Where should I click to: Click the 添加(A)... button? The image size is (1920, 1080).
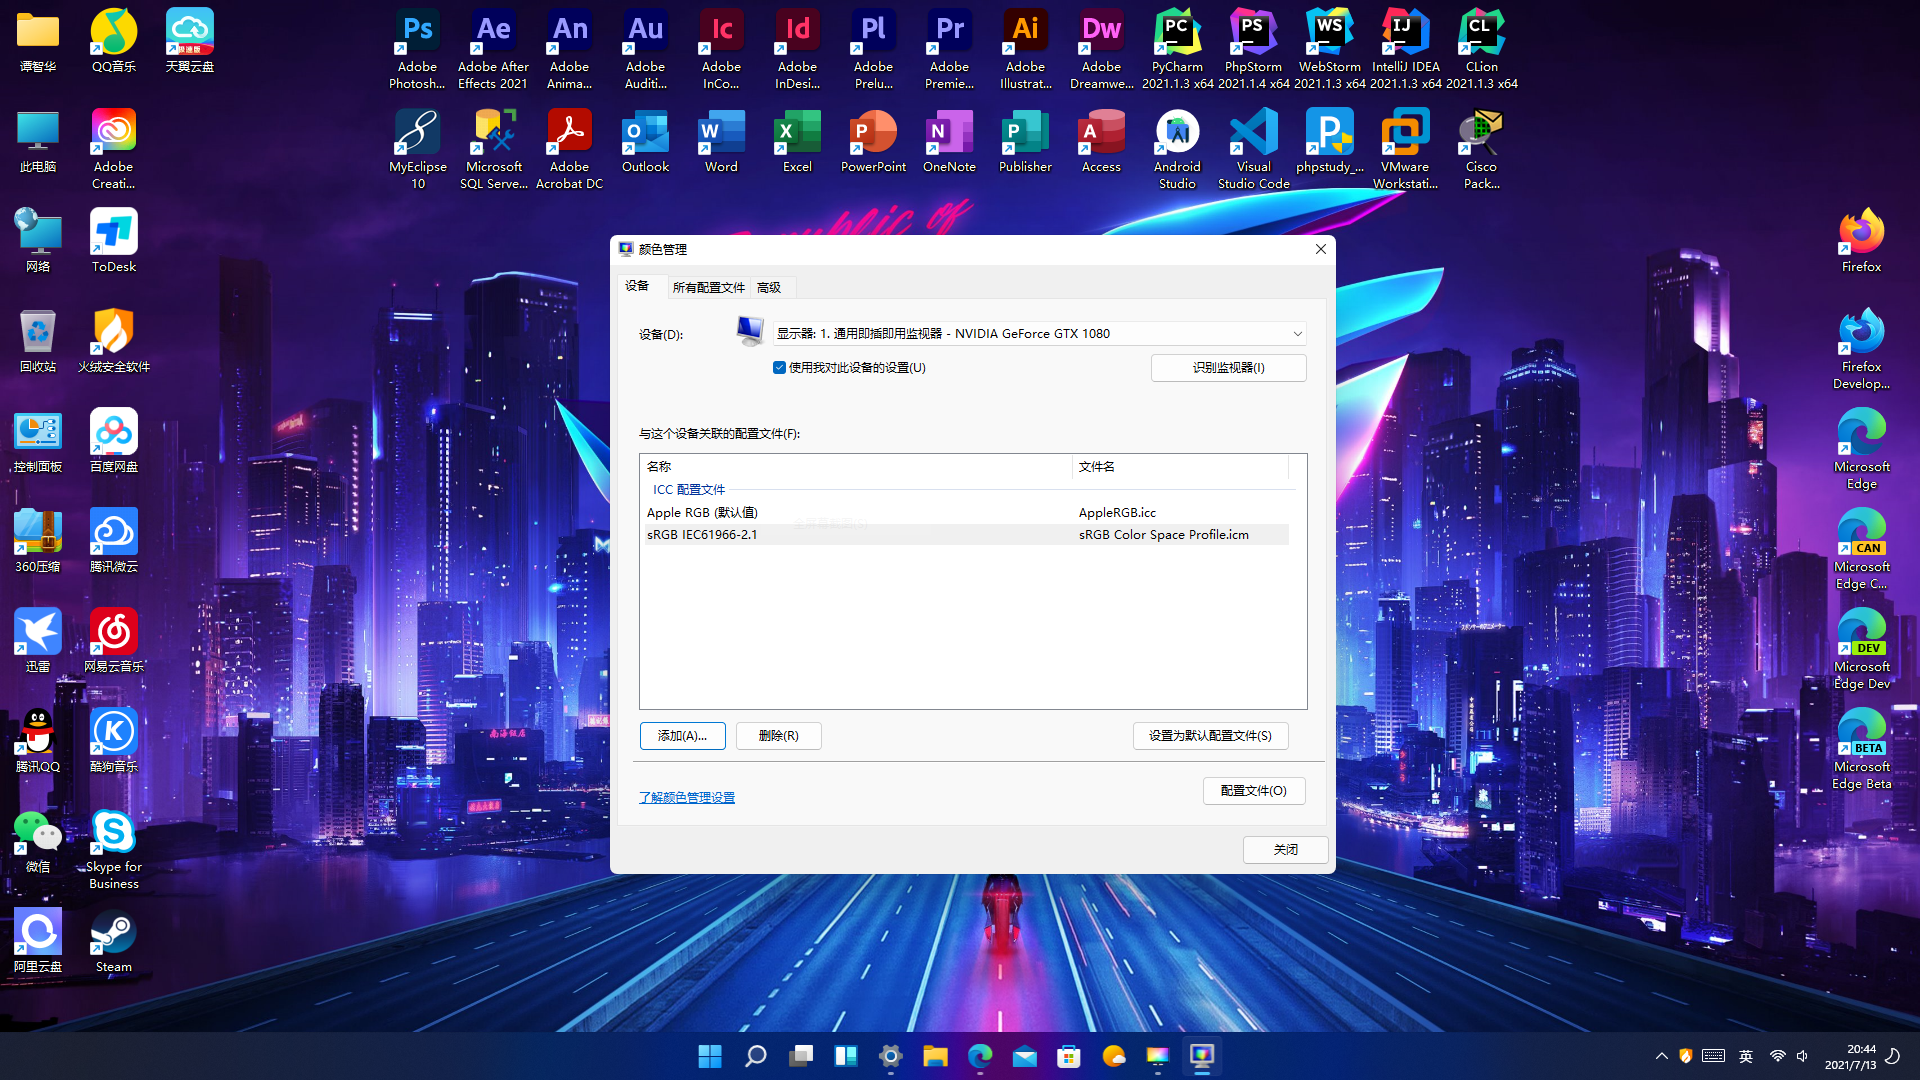click(682, 736)
